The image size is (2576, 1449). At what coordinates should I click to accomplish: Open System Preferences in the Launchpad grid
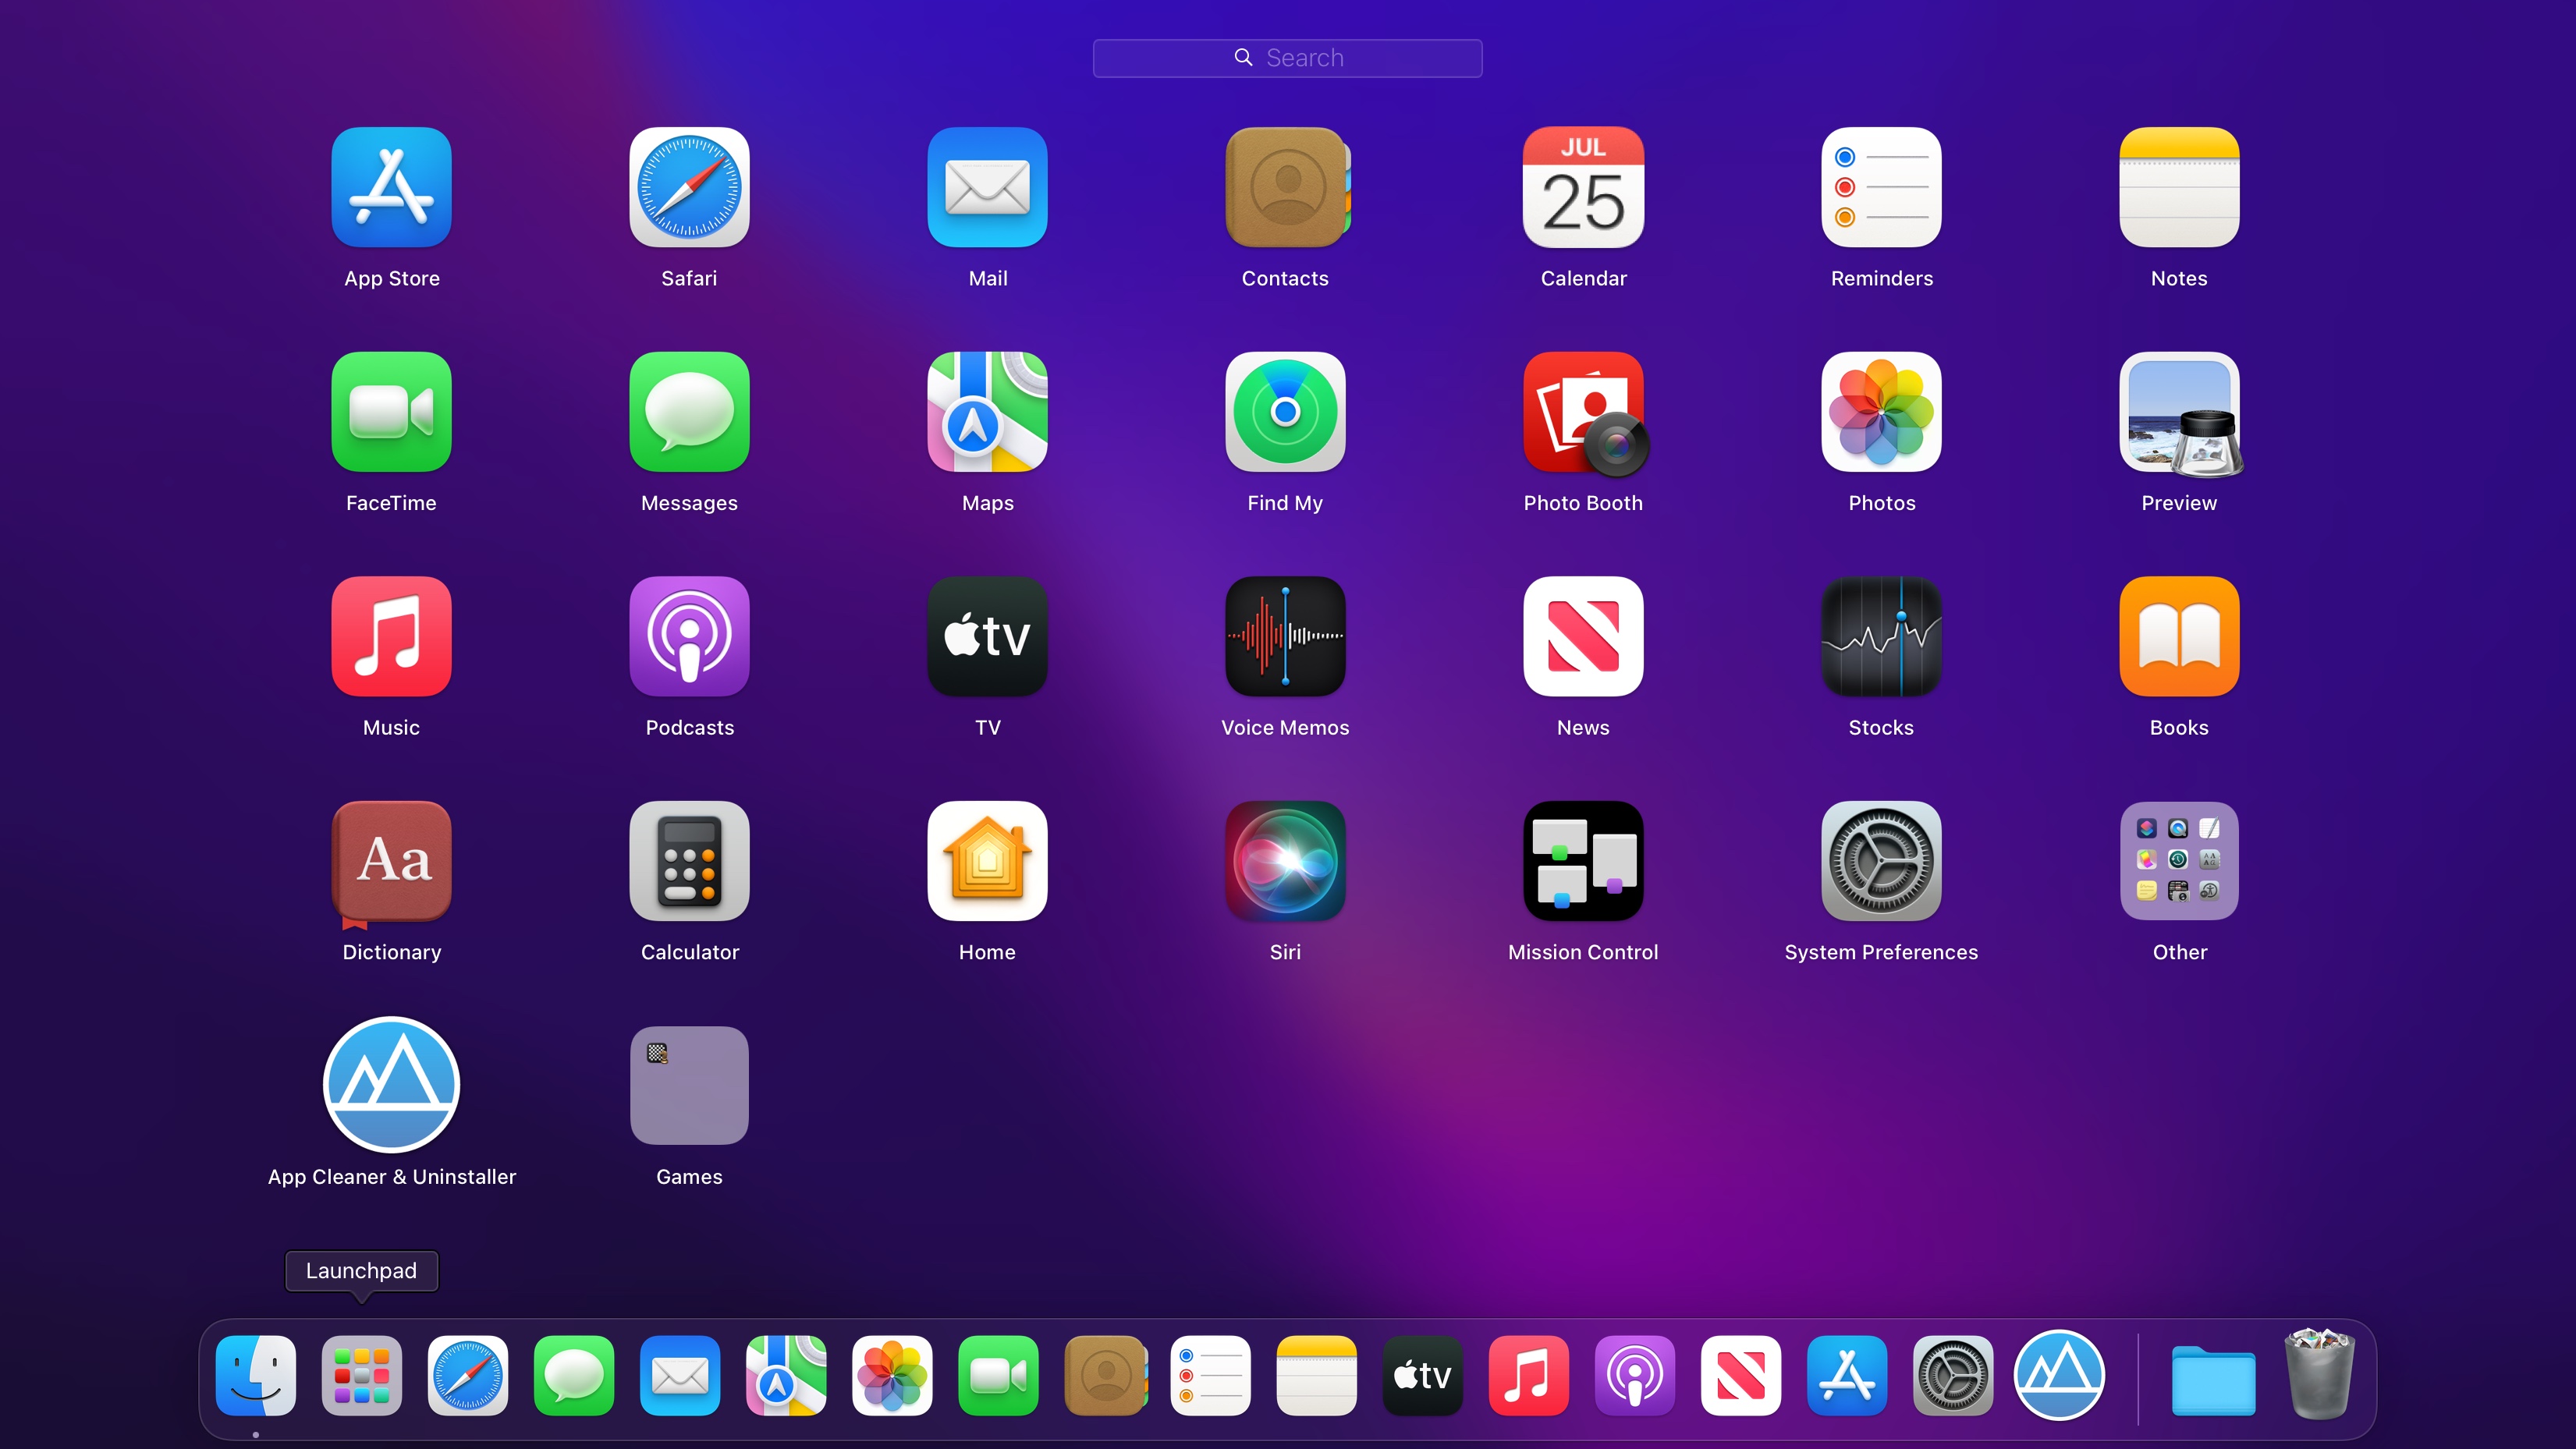[1881, 861]
